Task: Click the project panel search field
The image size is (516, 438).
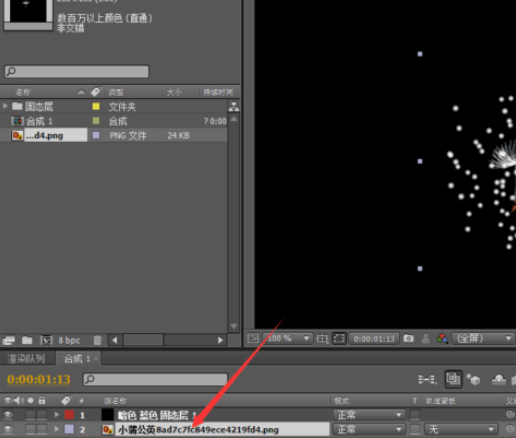Action: click(77, 71)
